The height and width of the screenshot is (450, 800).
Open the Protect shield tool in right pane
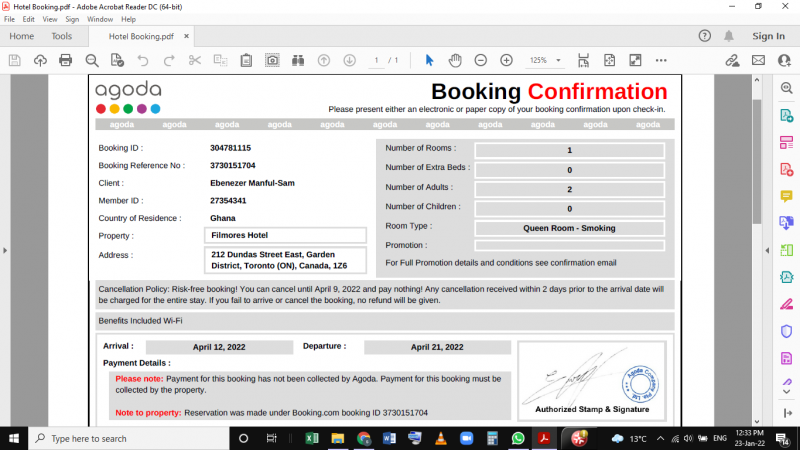(786, 331)
